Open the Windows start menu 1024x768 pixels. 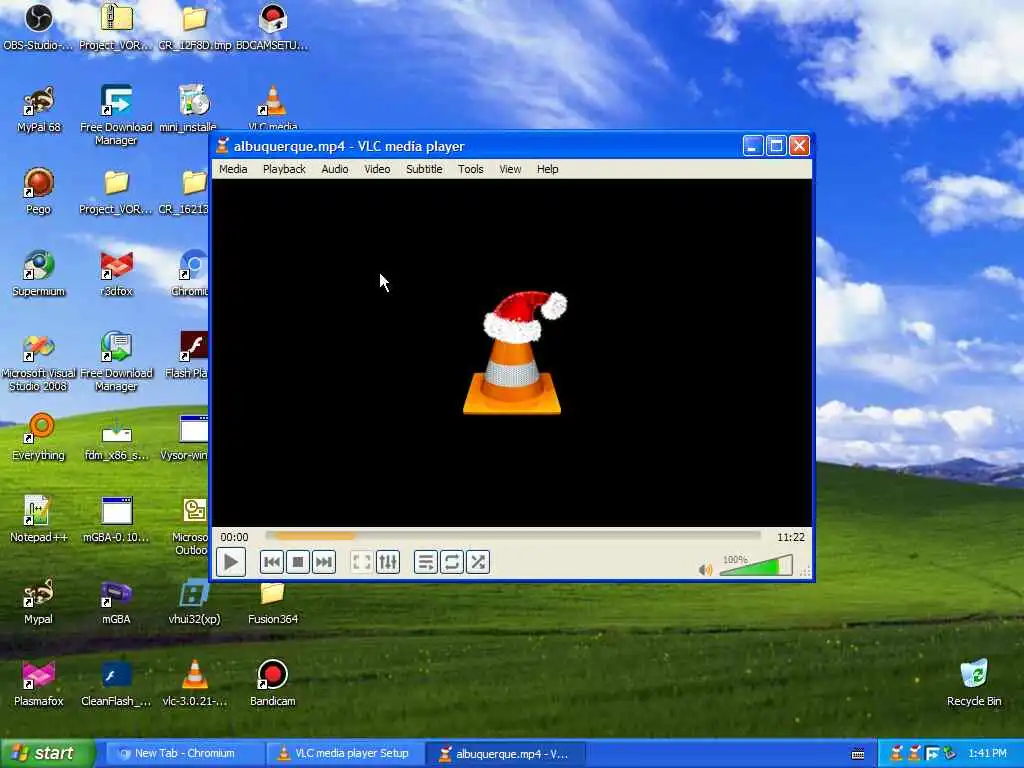click(x=47, y=754)
